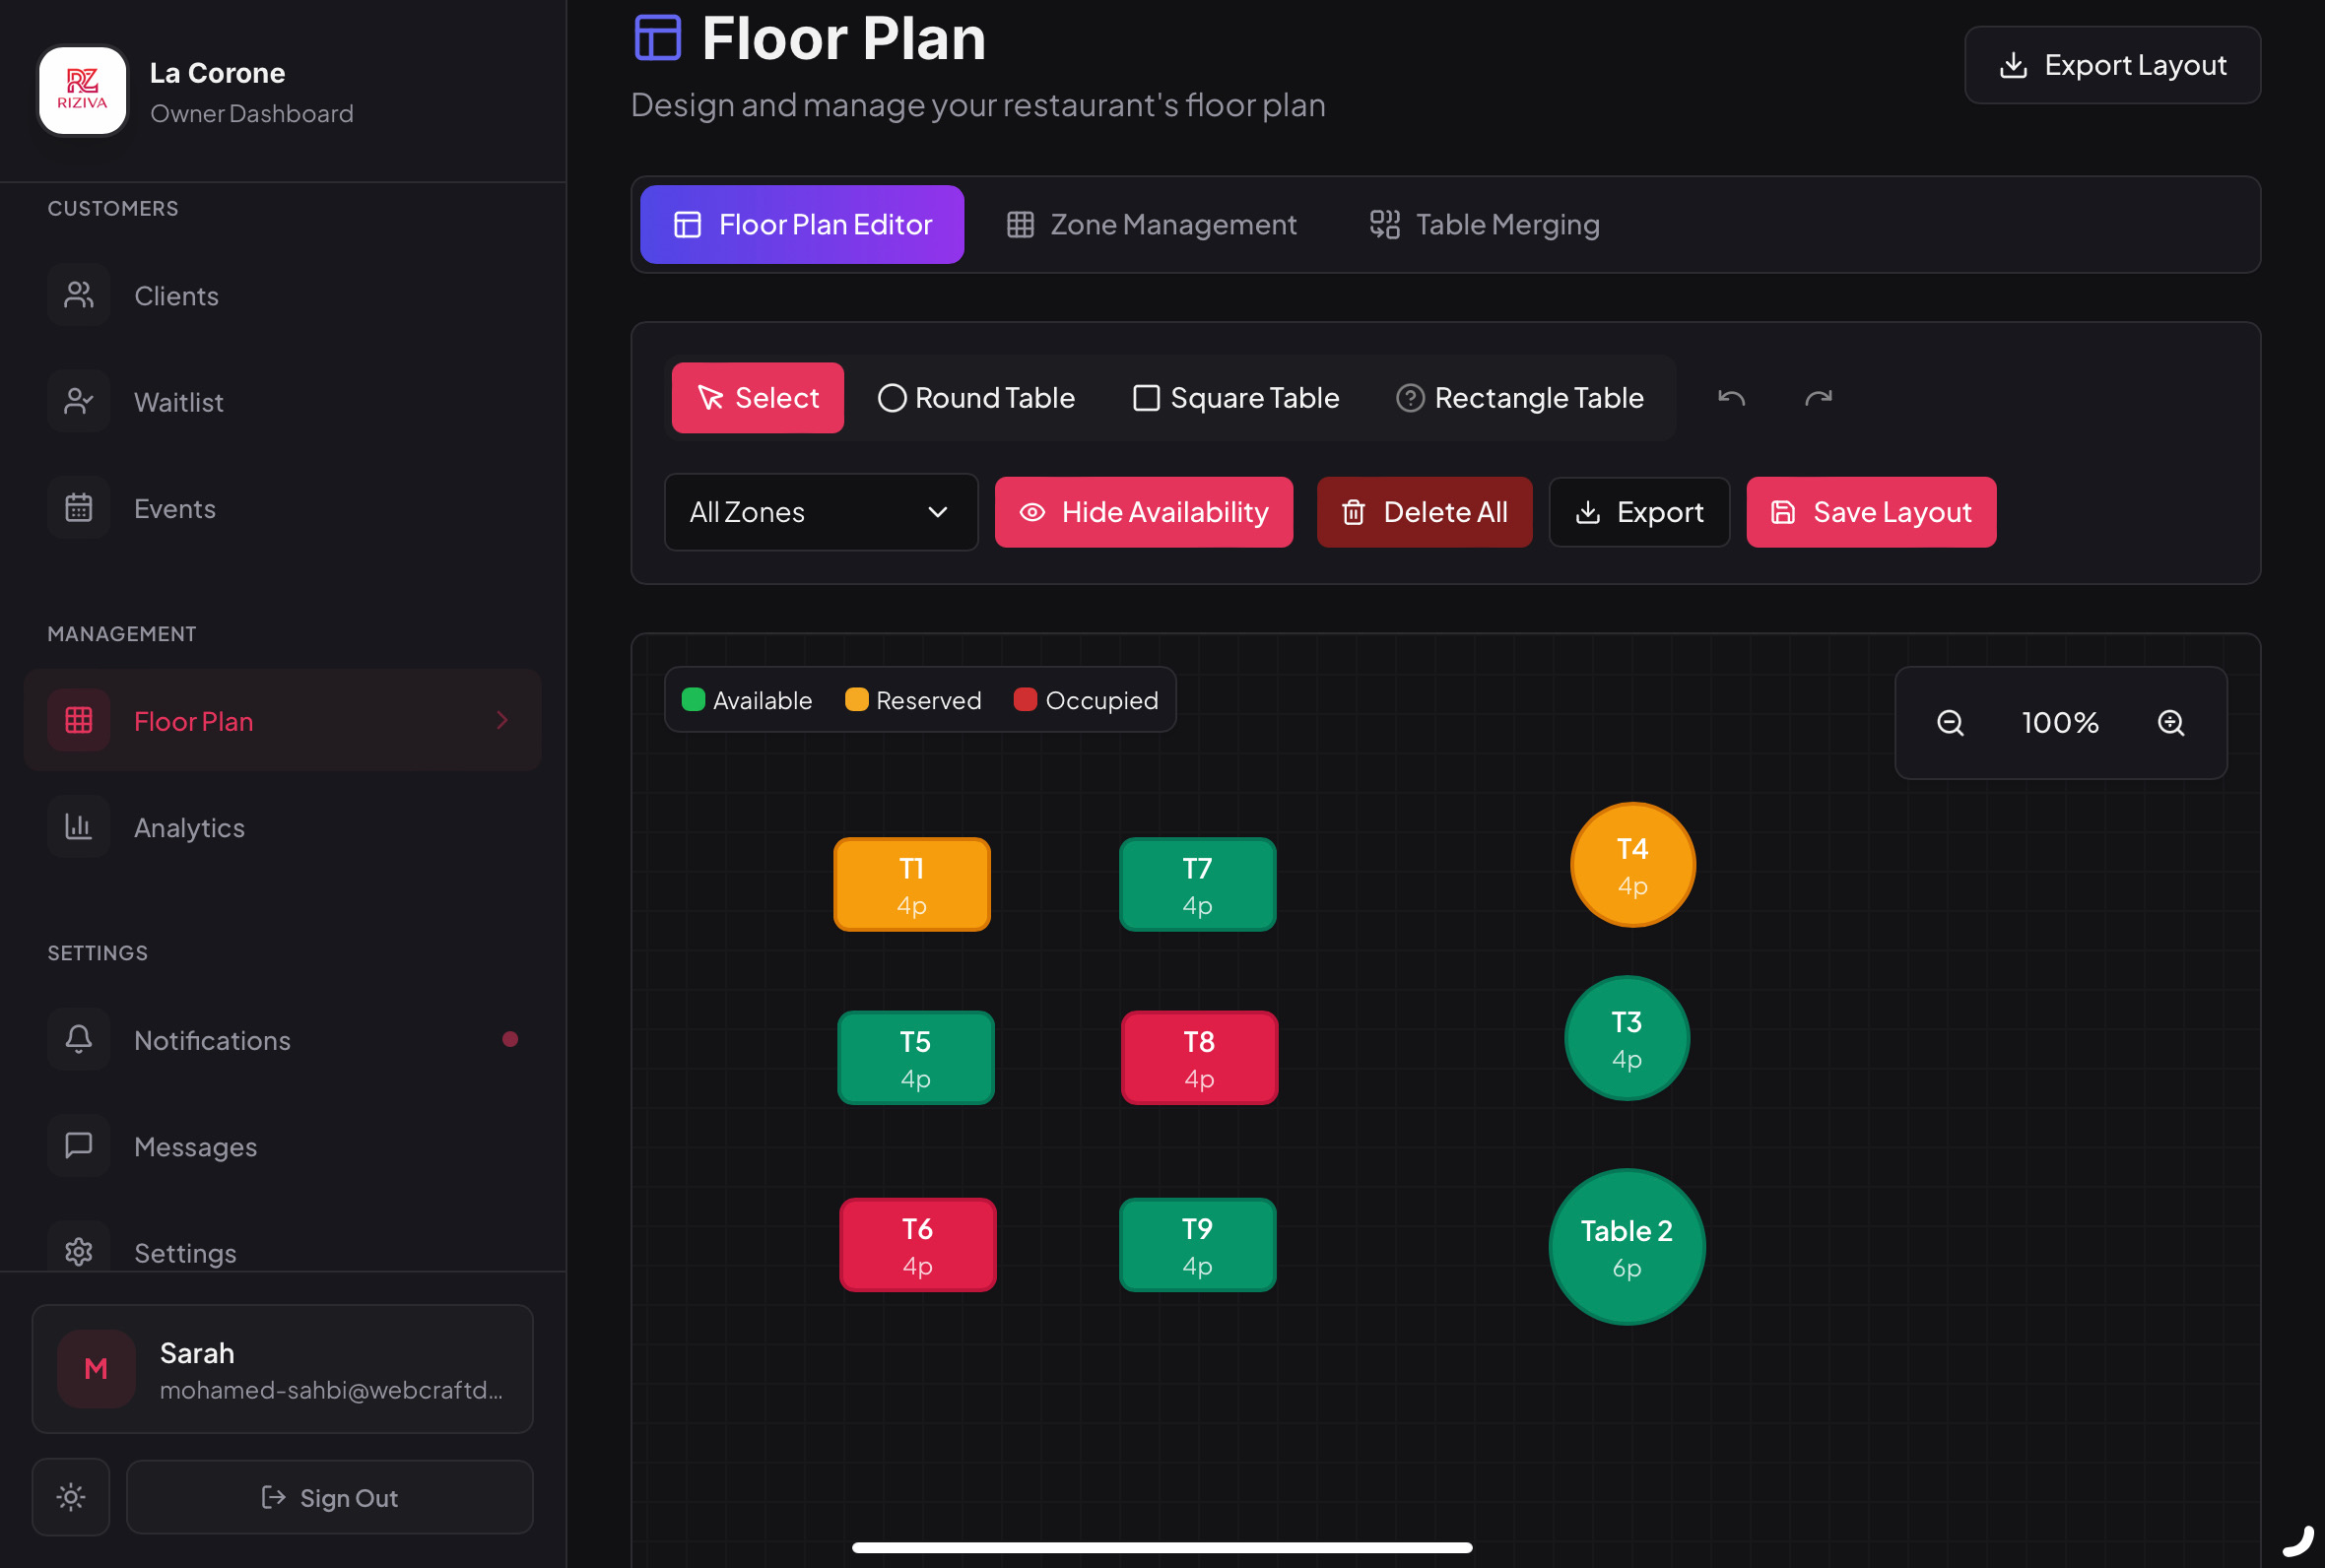
Task: Toggle the light theme sun icon
Action: (70, 1497)
